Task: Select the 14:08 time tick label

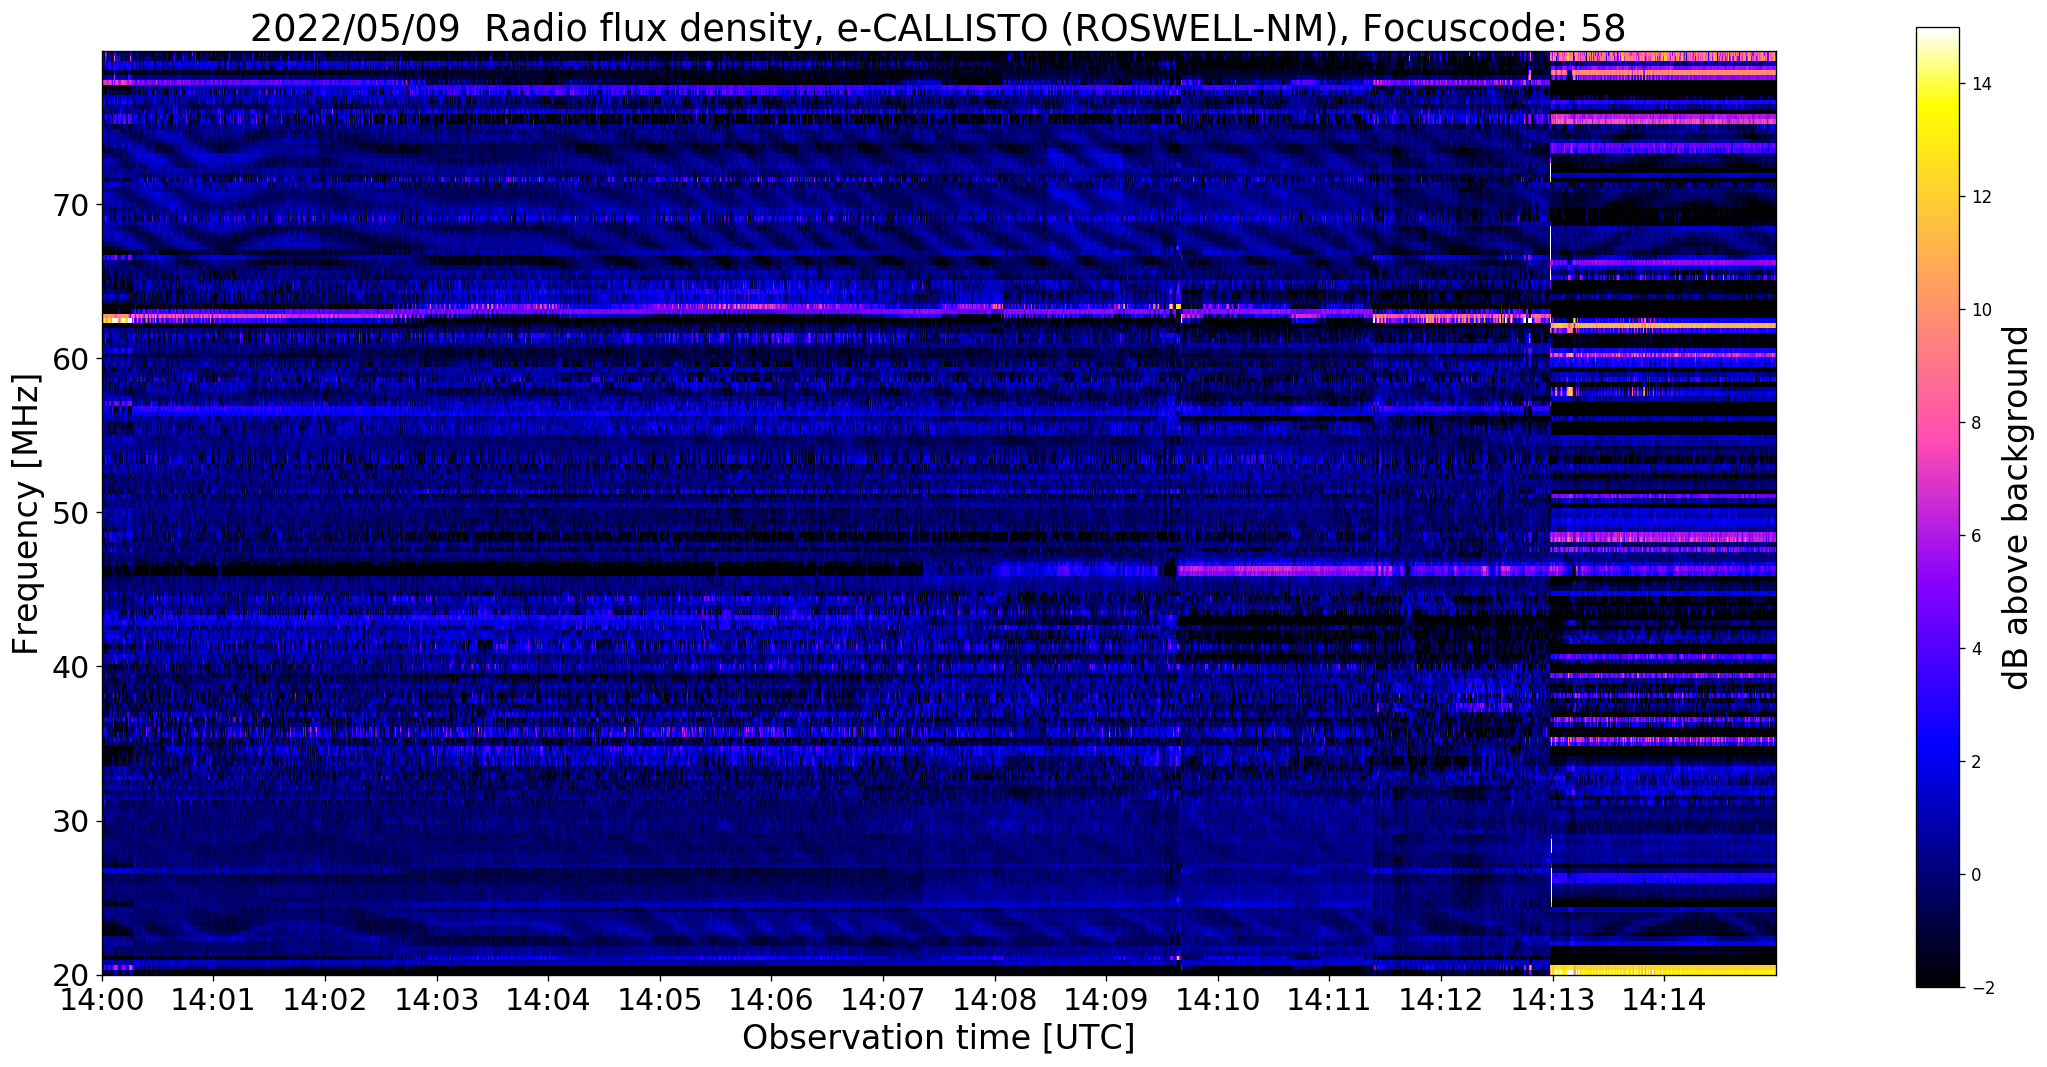Action: click(994, 998)
